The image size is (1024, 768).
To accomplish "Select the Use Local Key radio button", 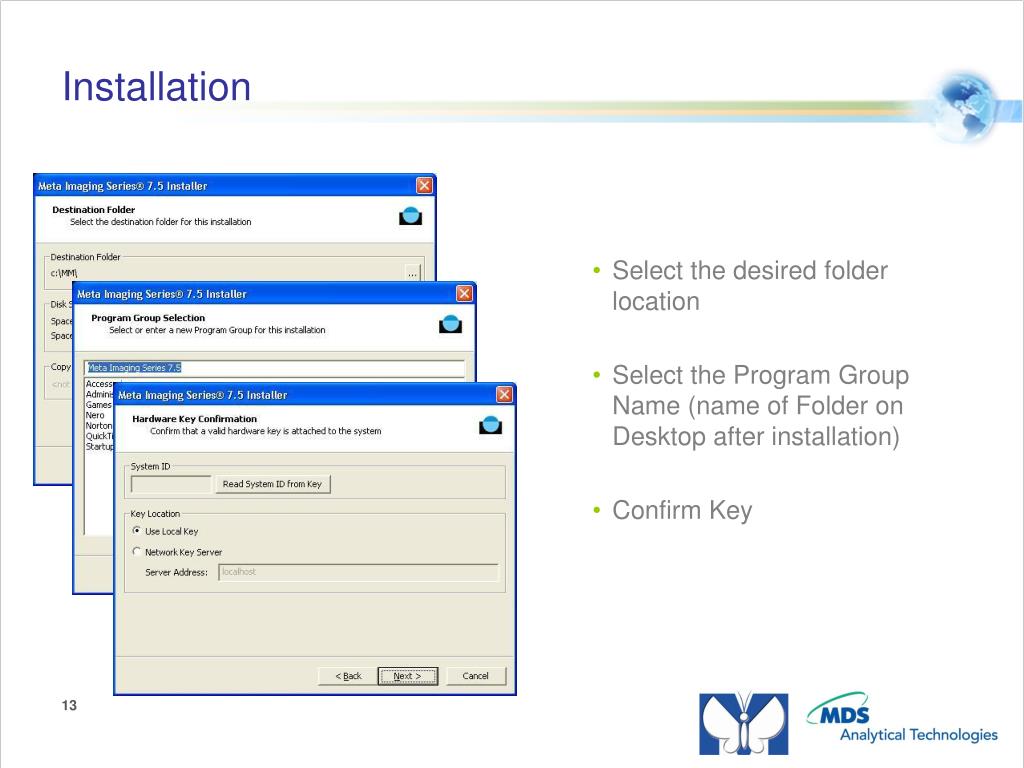I will click(x=136, y=530).
